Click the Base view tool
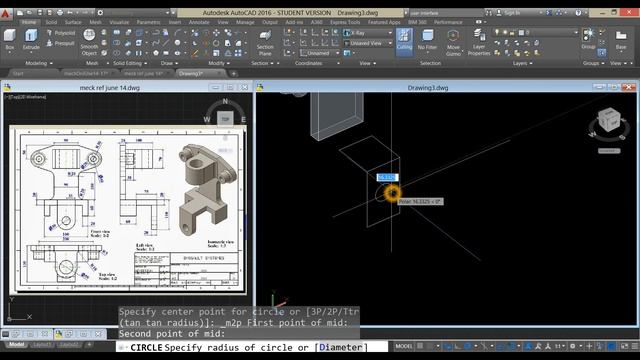The width and height of the screenshot is (640, 360). click(621, 40)
